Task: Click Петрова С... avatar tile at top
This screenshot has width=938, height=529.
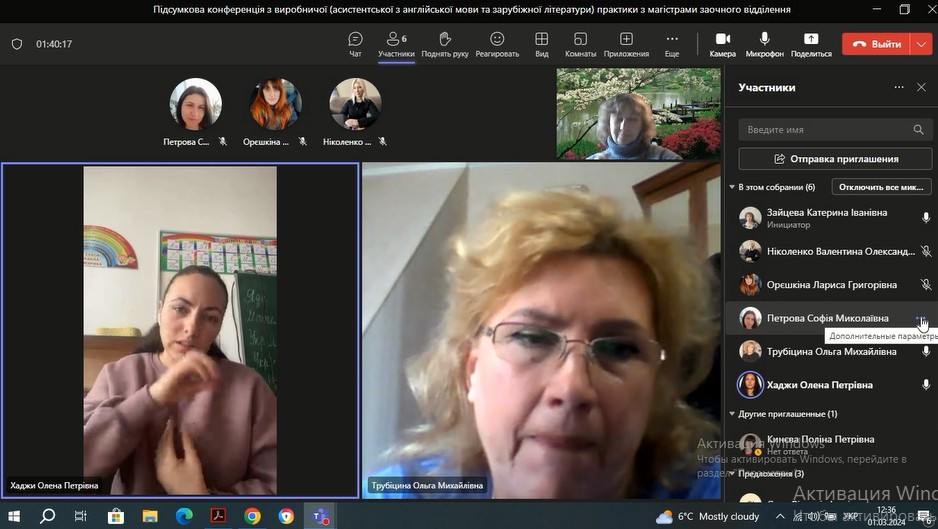Action: tap(195, 104)
